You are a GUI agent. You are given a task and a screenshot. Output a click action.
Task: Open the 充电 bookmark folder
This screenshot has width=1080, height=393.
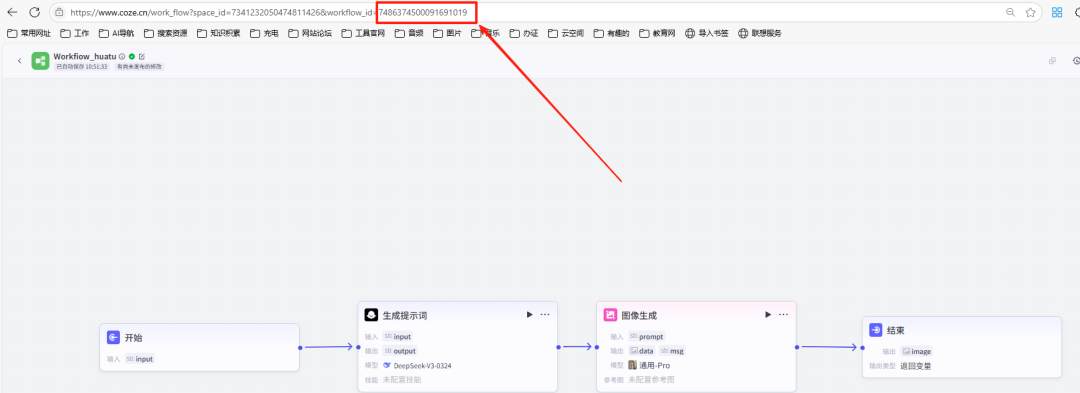pos(264,33)
